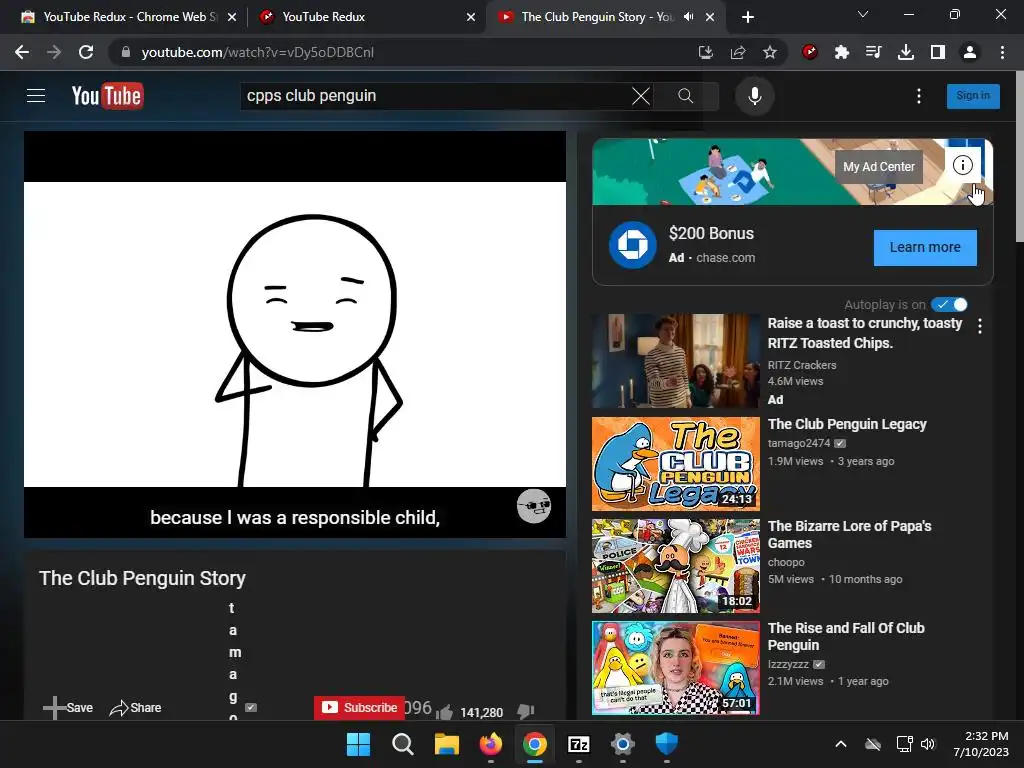Viewport: 1024px width, 768px height.
Task: Click Learn more on Chase ad
Action: tap(925, 248)
